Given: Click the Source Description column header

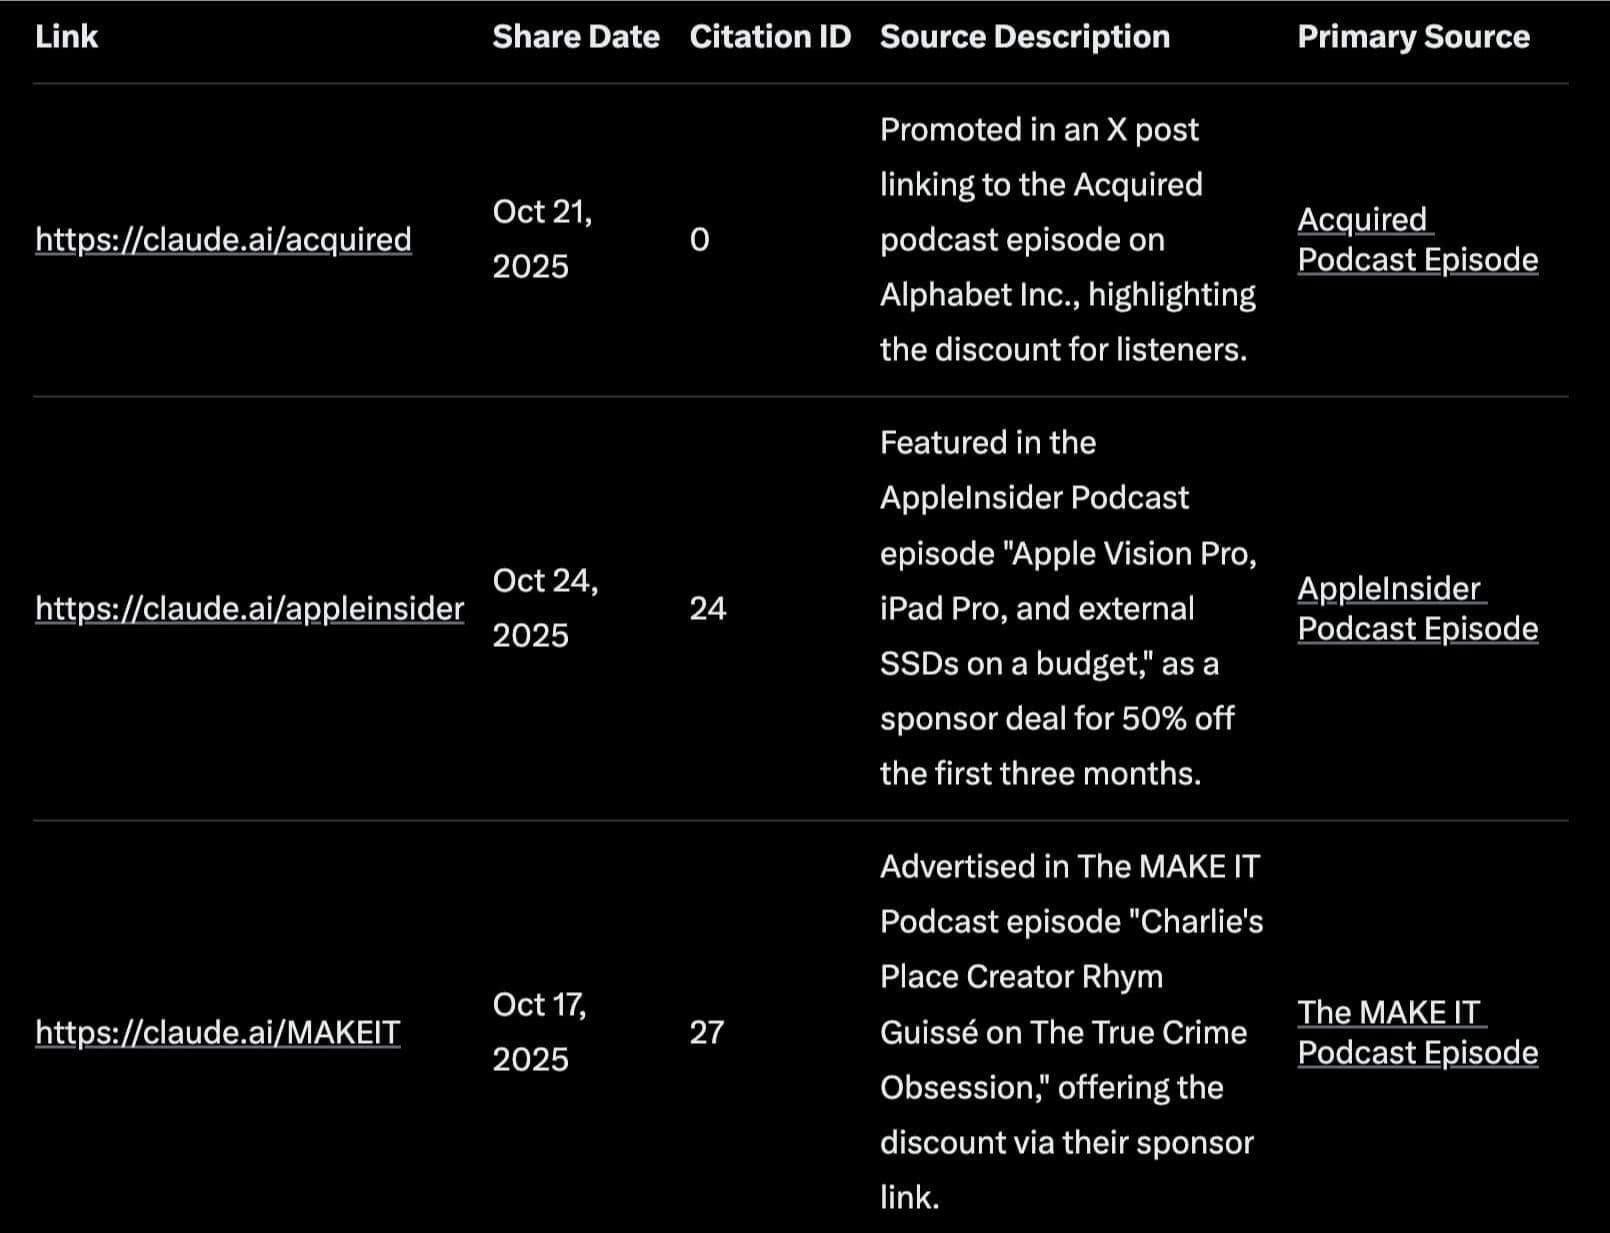Looking at the screenshot, I should pos(1024,37).
